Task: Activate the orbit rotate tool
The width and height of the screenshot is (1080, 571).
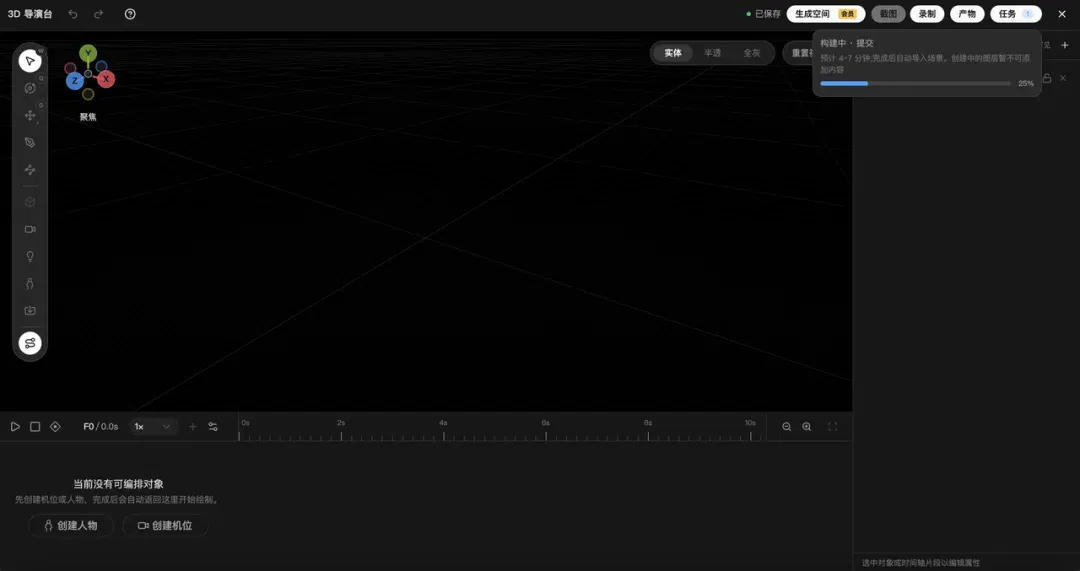Action: click(x=30, y=88)
